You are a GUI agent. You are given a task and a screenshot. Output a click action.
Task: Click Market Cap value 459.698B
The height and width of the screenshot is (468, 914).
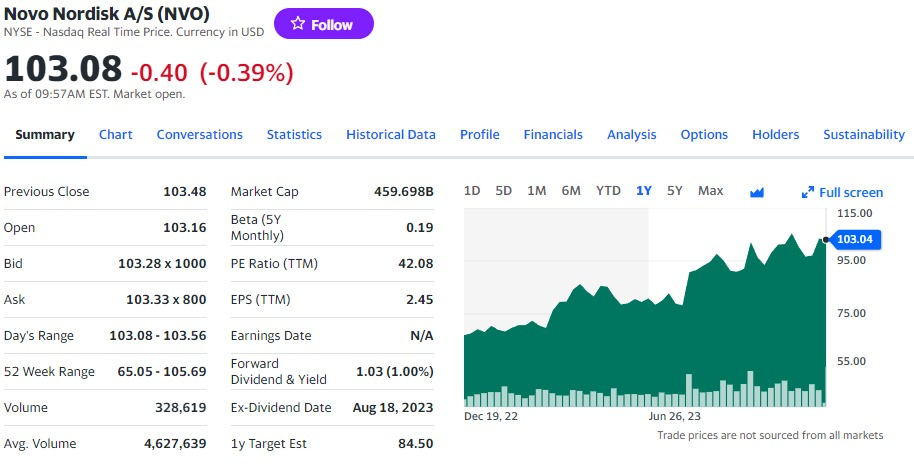(403, 192)
